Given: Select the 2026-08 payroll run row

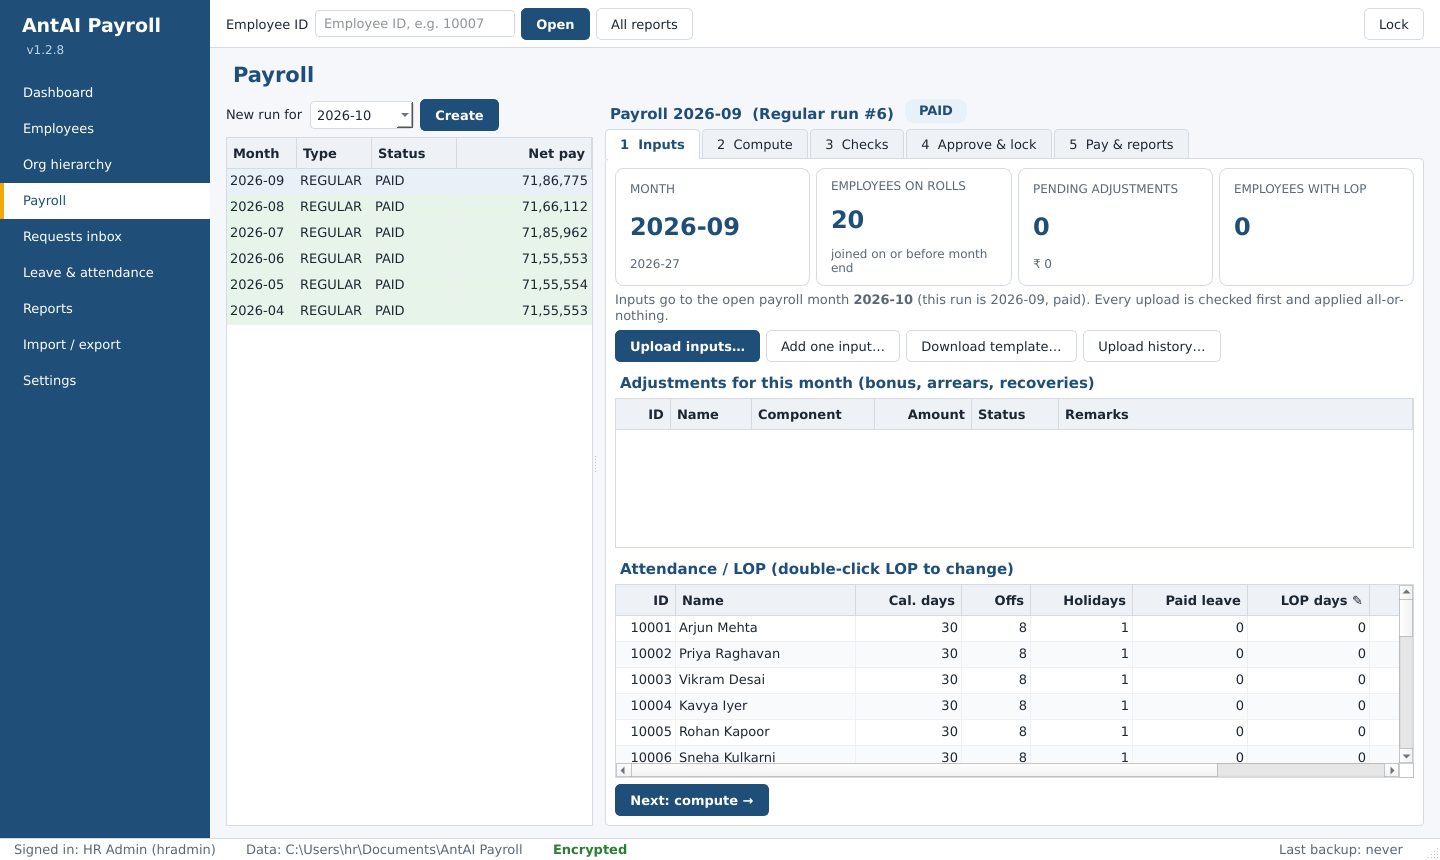Looking at the screenshot, I should [409, 207].
